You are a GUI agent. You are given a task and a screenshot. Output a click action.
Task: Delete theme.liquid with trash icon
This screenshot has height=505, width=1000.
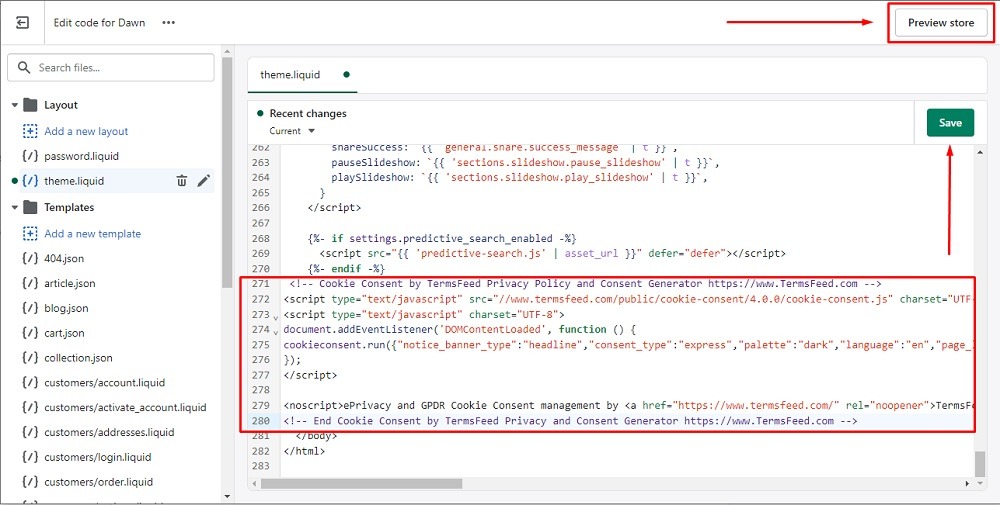click(182, 181)
